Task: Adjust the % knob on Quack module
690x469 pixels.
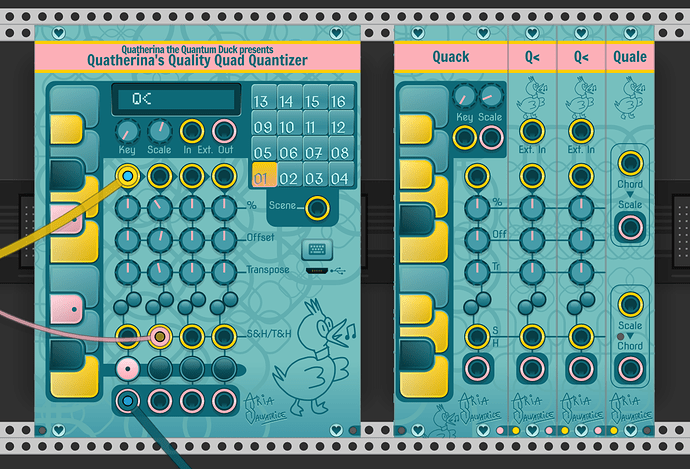Action: [x=477, y=208]
